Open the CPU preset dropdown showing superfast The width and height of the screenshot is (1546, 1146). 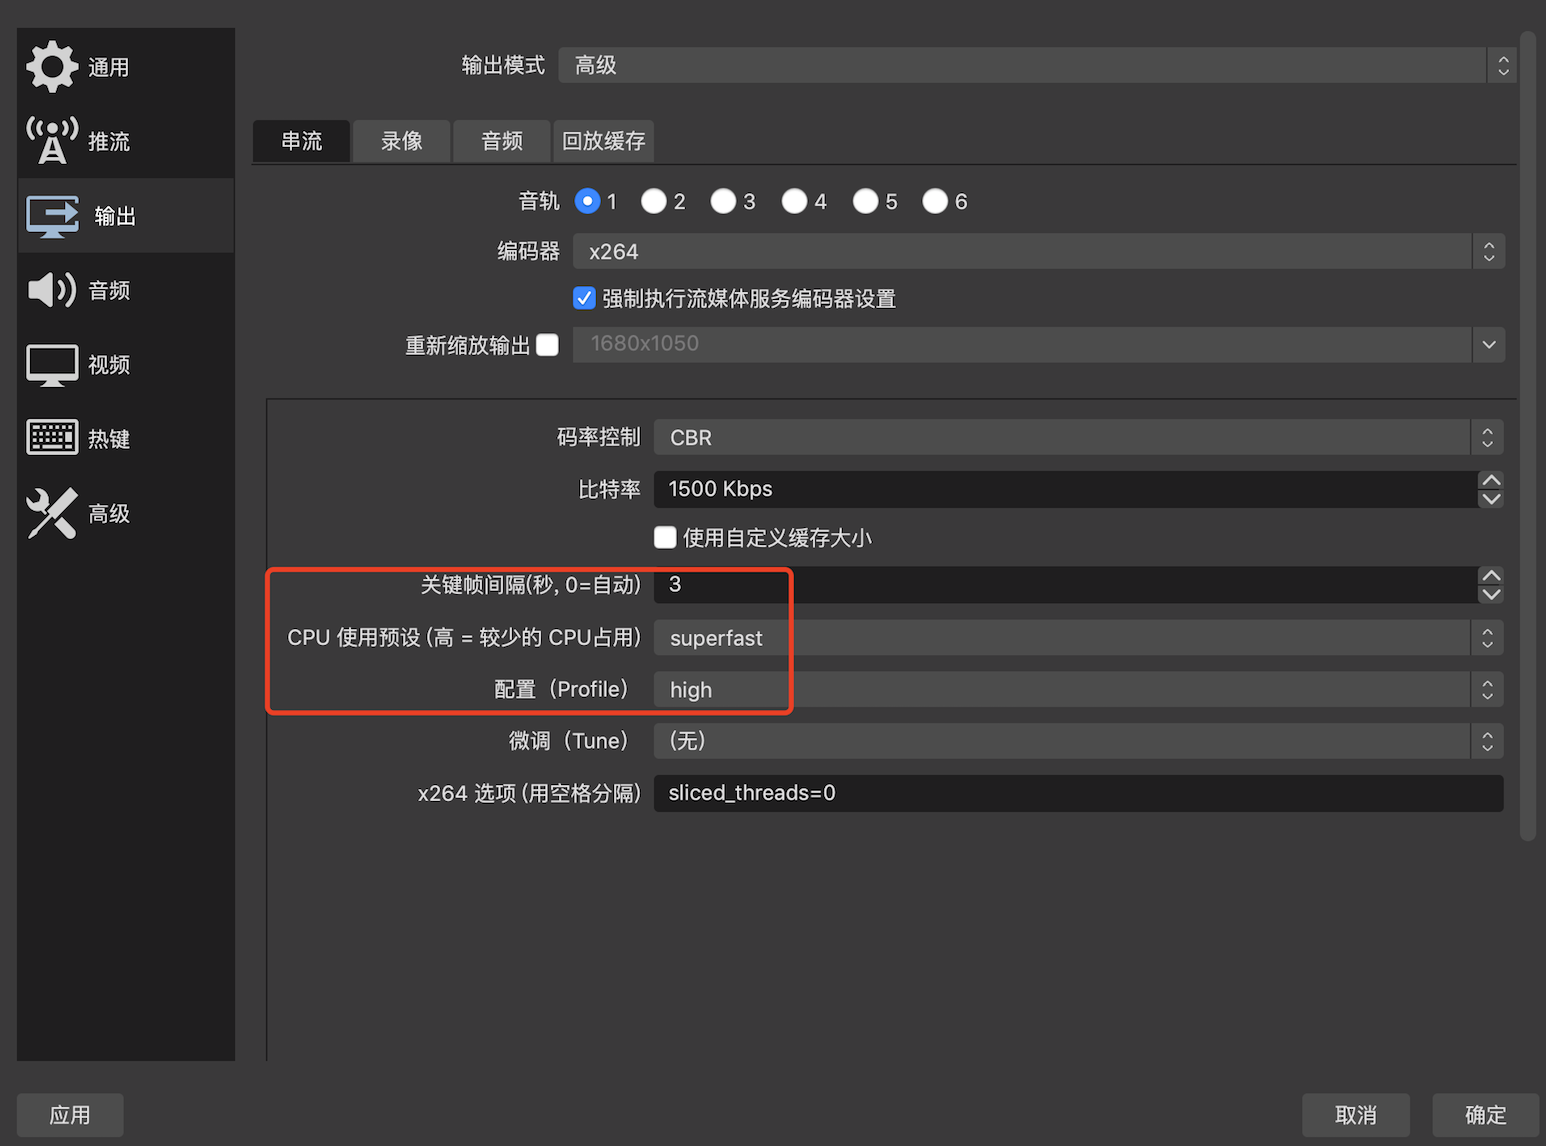click(x=1079, y=638)
